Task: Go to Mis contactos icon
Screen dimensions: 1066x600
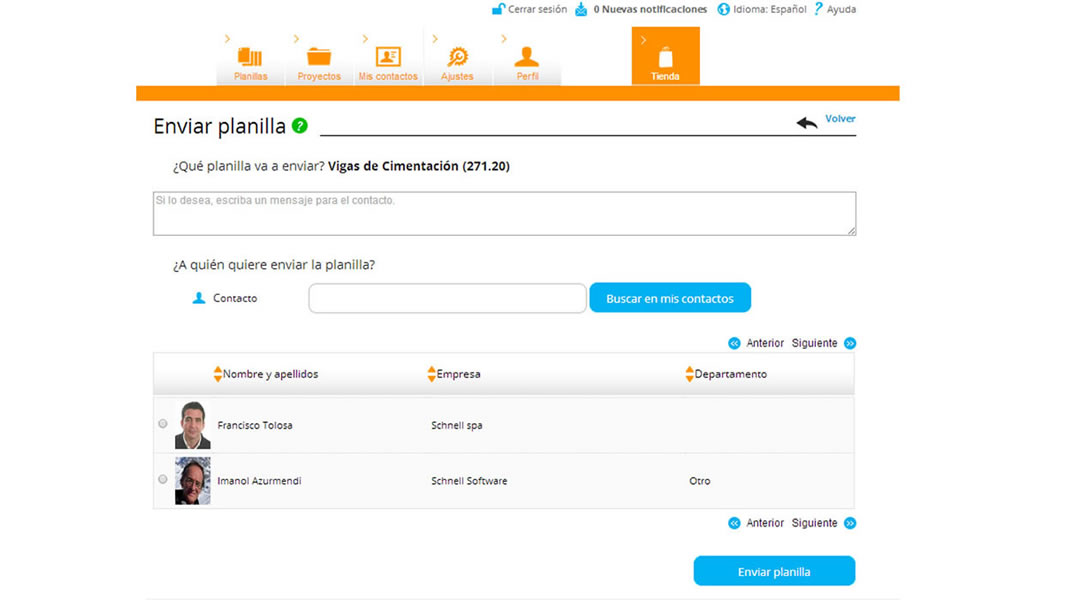Action: [388, 57]
